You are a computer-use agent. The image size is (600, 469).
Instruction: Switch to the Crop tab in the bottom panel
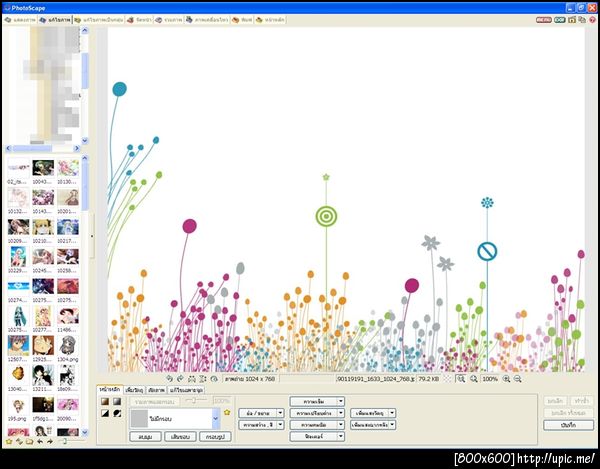click(x=156, y=390)
